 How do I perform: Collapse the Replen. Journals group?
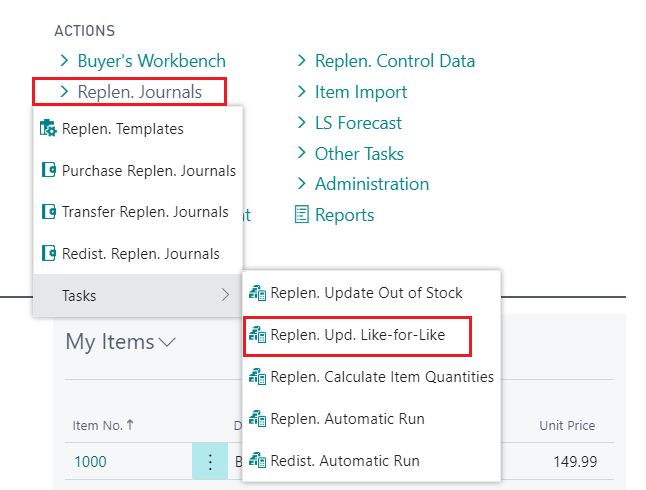point(64,92)
